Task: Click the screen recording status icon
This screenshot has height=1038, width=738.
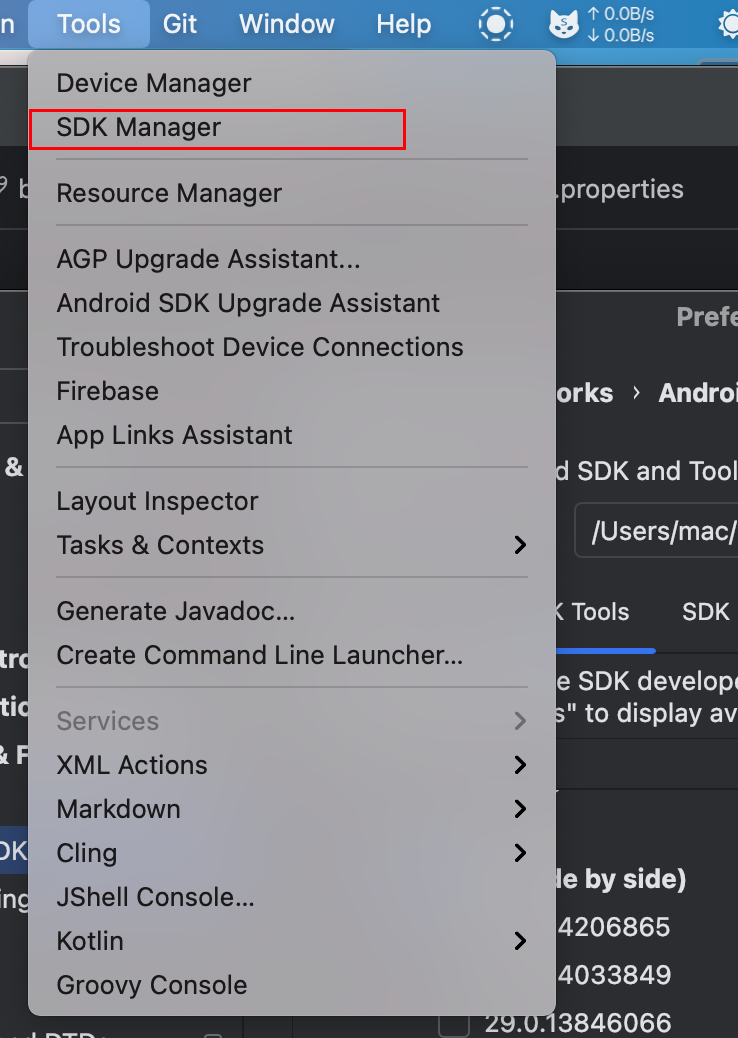Action: 496,24
